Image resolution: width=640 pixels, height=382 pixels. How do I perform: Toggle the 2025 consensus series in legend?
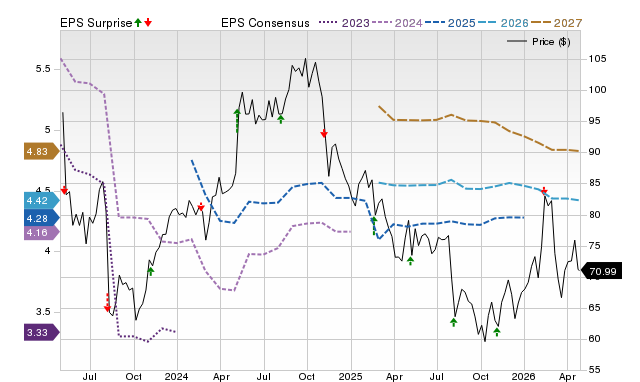click(450, 23)
